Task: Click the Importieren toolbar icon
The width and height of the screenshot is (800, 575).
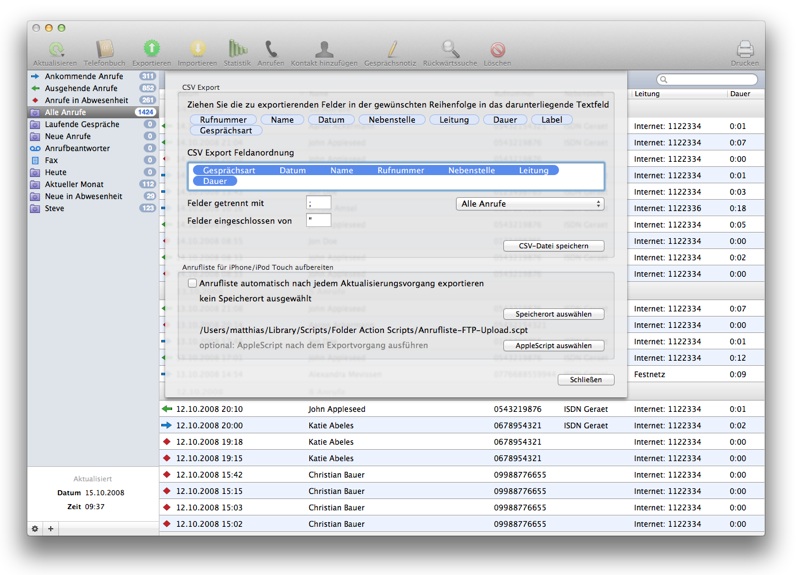Action: point(197,49)
